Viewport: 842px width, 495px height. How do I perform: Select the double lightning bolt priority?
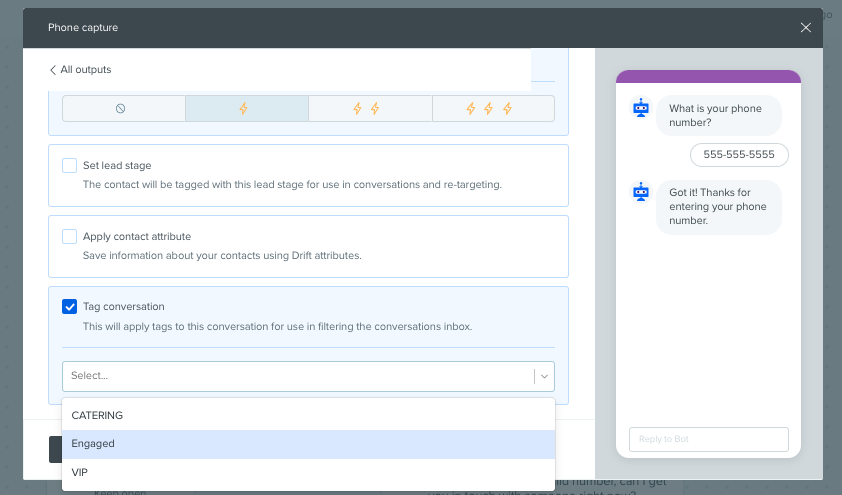coord(370,108)
